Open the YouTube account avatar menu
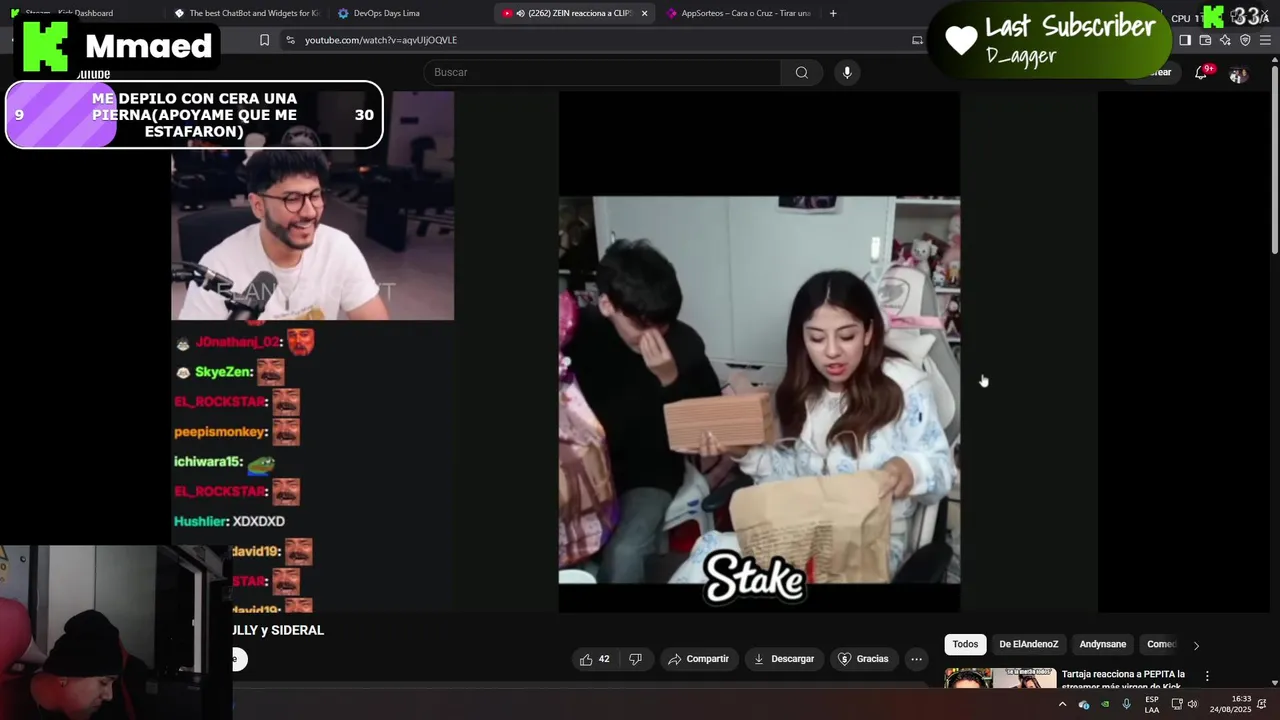The width and height of the screenshot is (1280, 720). click(1238, 74)
